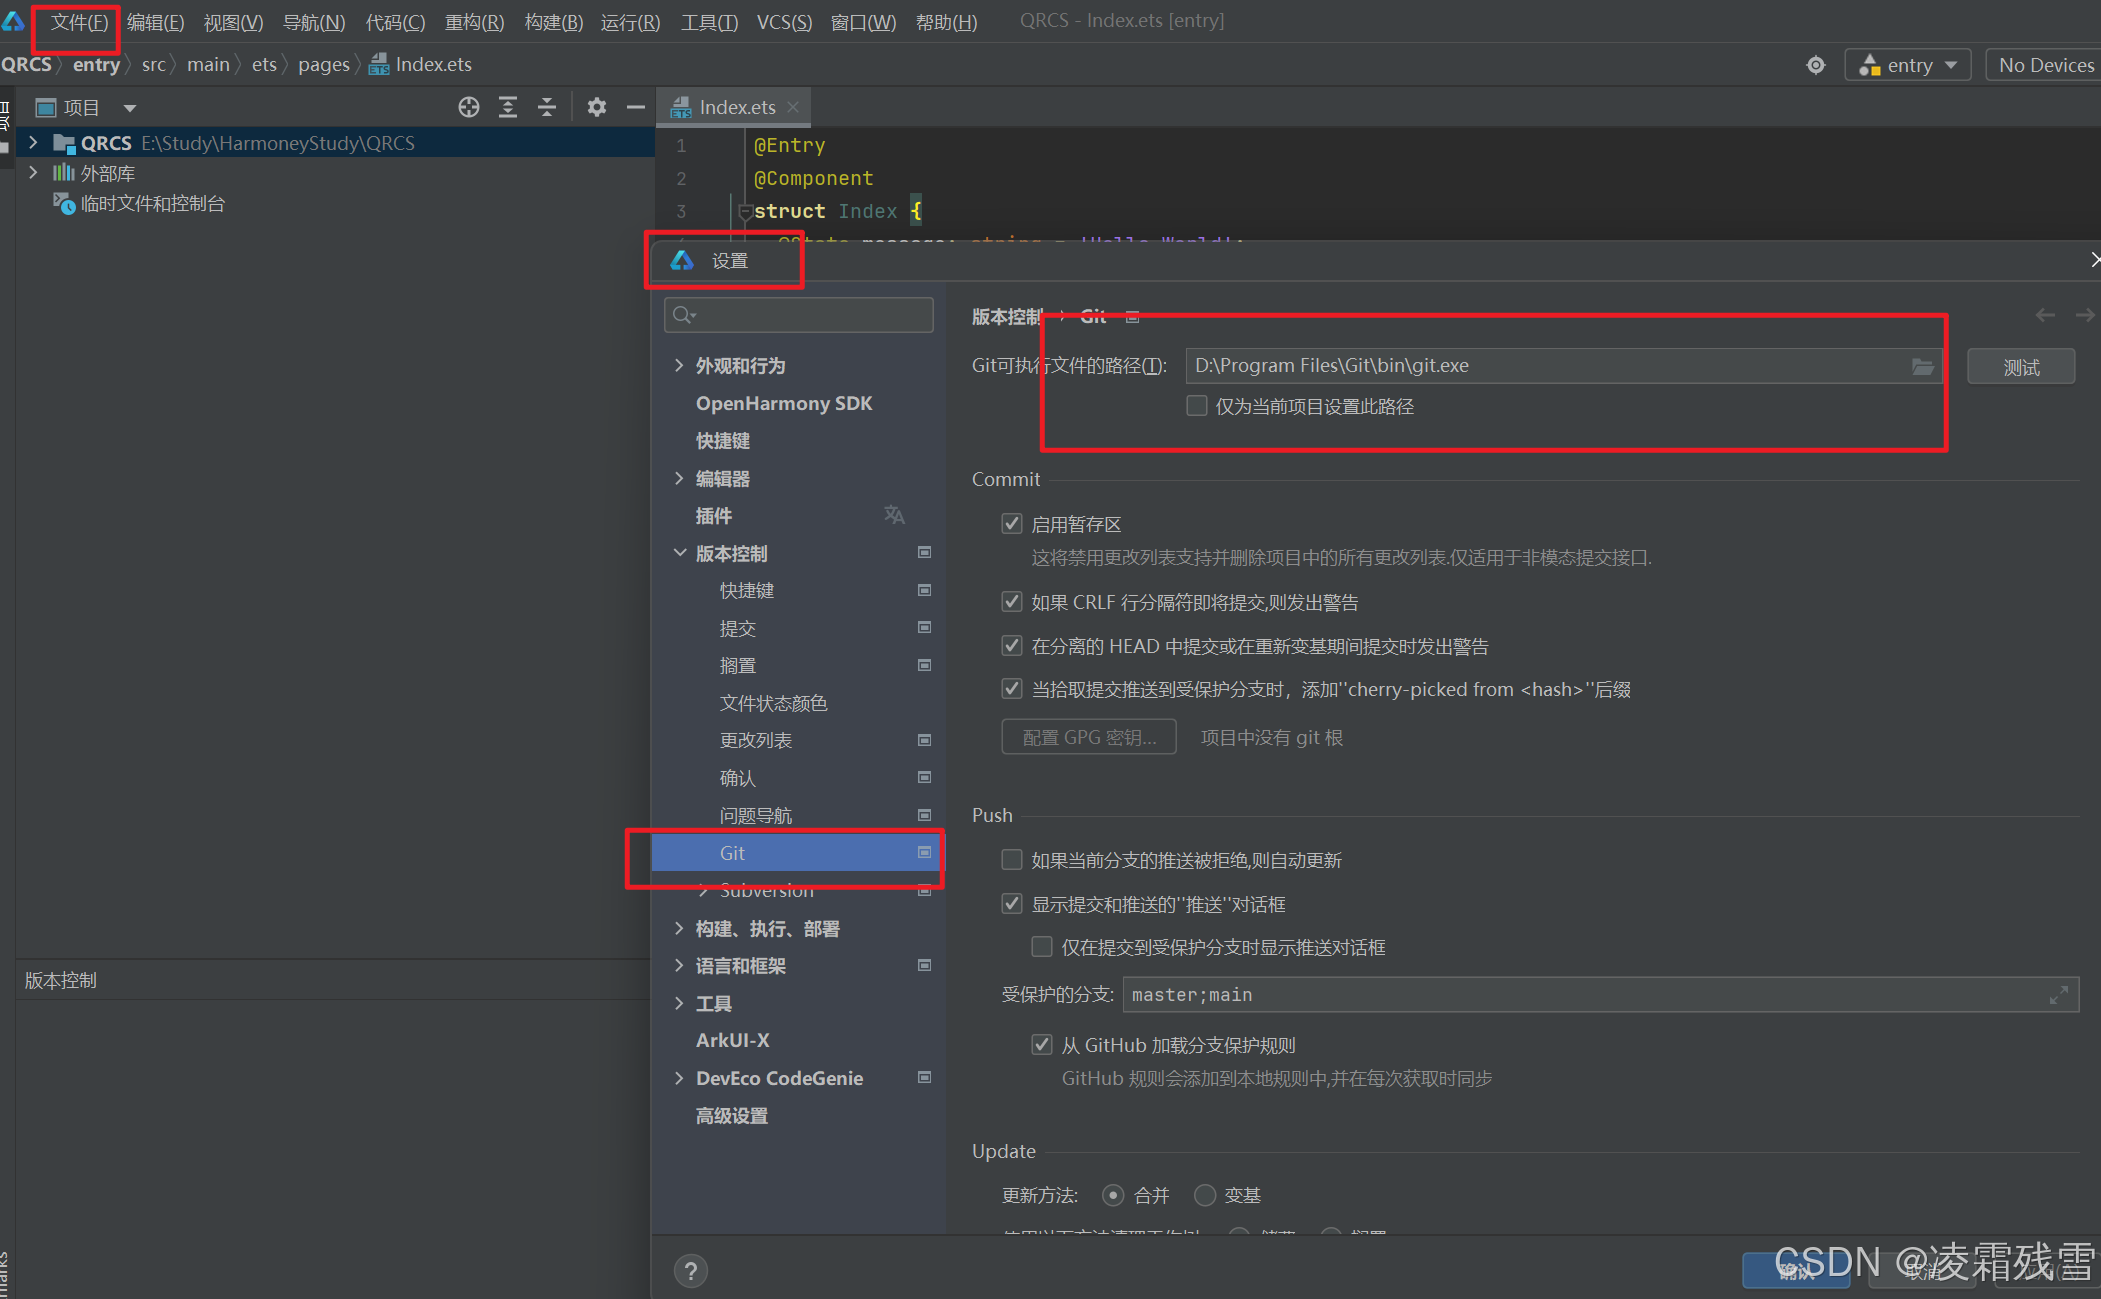Expand DevEco CodeGenie settings category
The image size is (2101, 1299).
pos(679,1078)
